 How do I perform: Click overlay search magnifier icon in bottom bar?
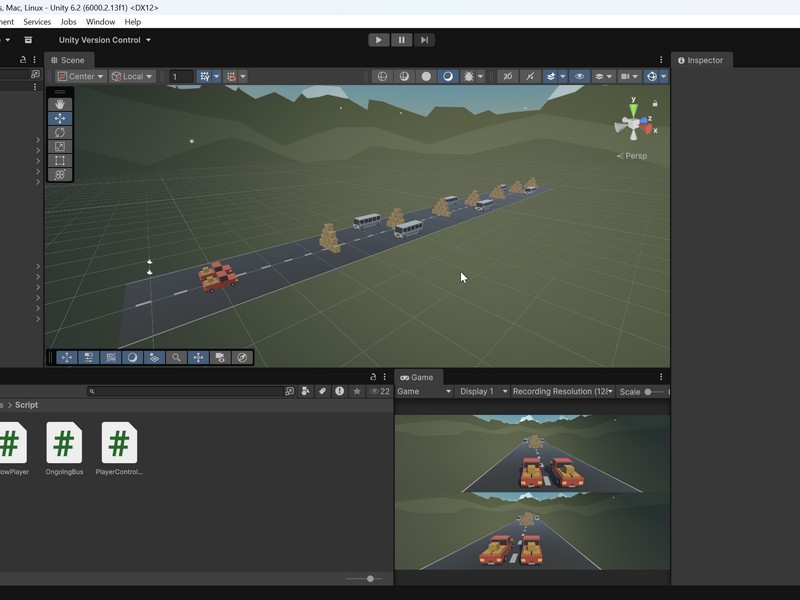(177, 358)
